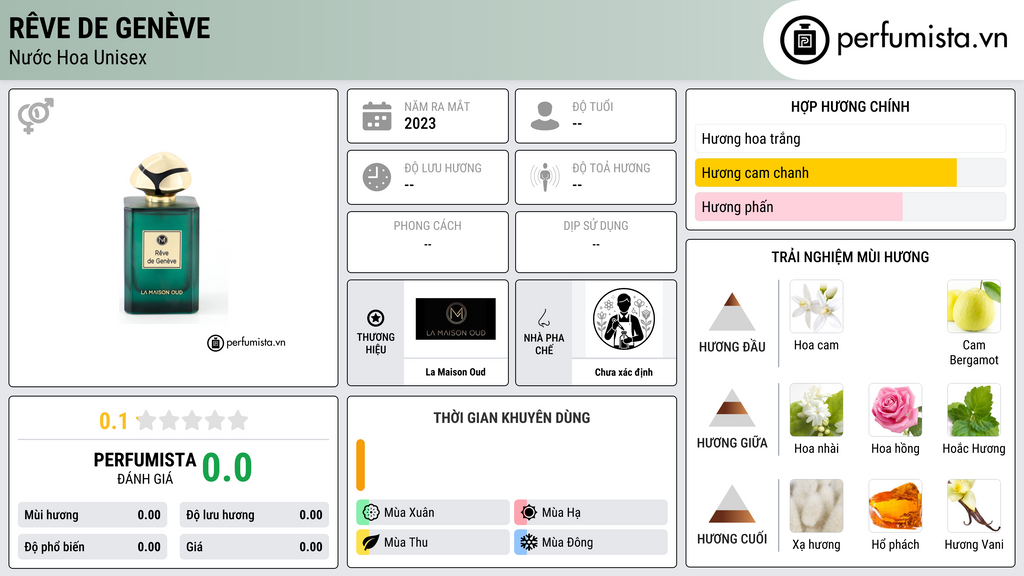Screen dimensions: 1024x576
Task: Click the sillage radiating person icon
Action: point(545,177)
